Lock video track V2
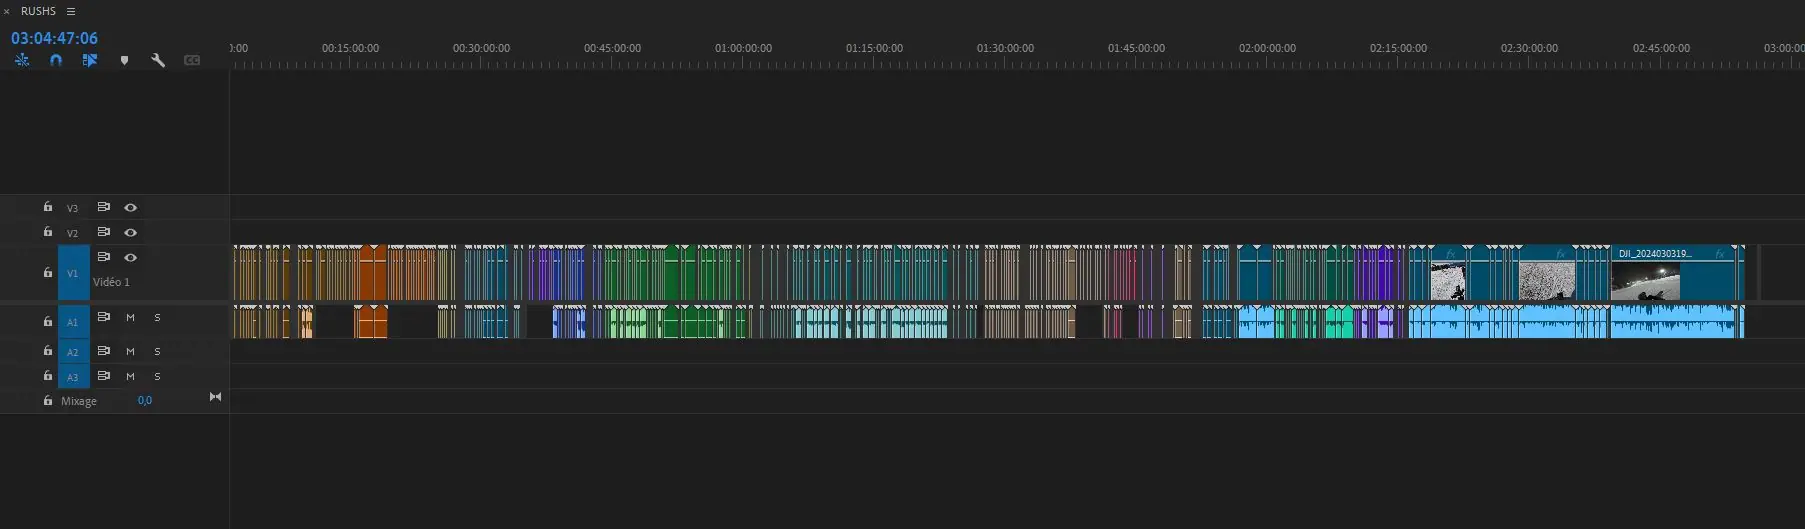The width and height of the screenshot is (1805, 529). [47, 232]
